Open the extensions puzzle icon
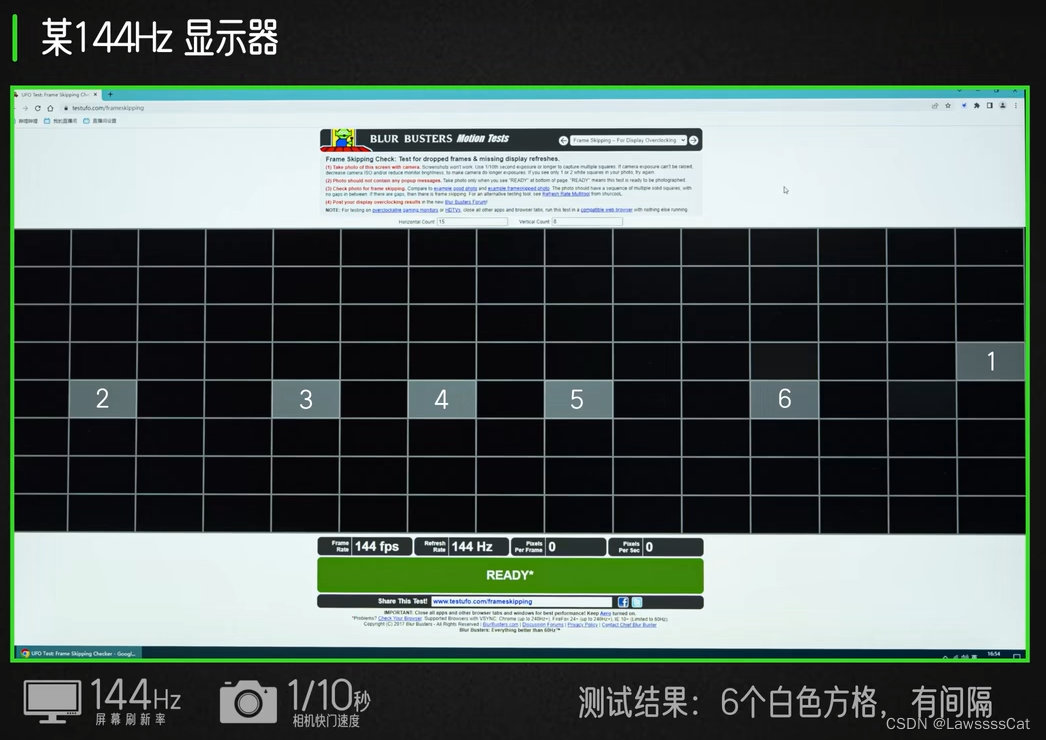Image resolution: width=1046 pixels, height=740 pixels. pos(977,105)
